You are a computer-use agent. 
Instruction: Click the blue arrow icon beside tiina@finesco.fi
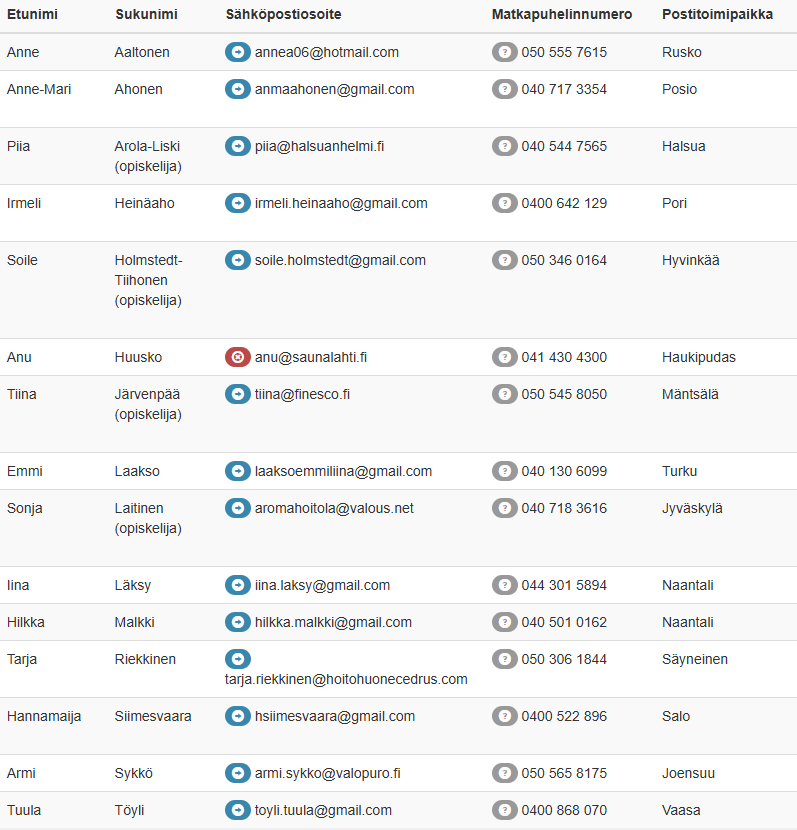pyautogui.click(x=238, y=394)
